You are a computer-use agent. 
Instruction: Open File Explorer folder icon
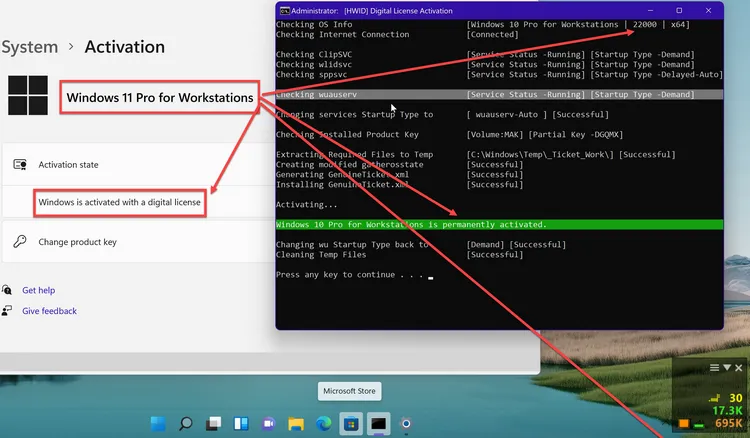(296, 424)
